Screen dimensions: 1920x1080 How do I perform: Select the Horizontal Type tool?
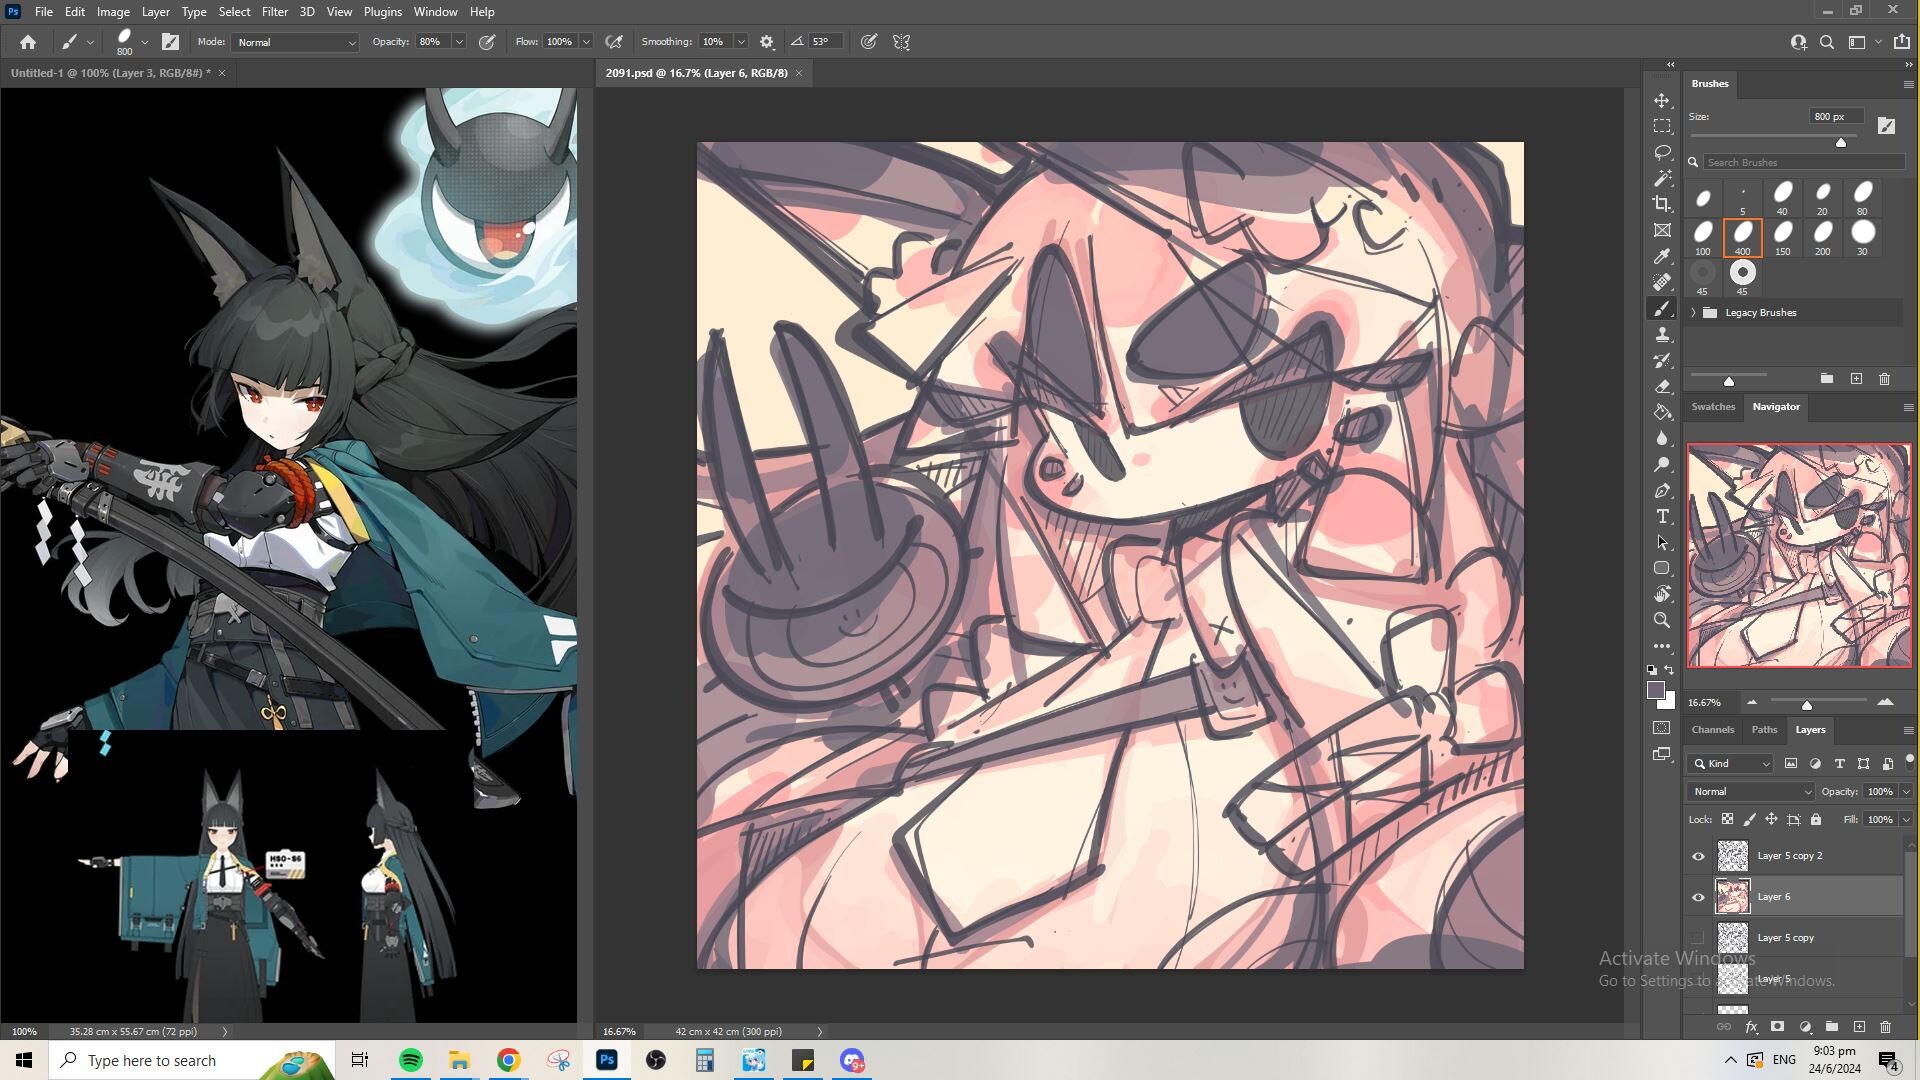pyautogui.click(x=1662, y=516)
